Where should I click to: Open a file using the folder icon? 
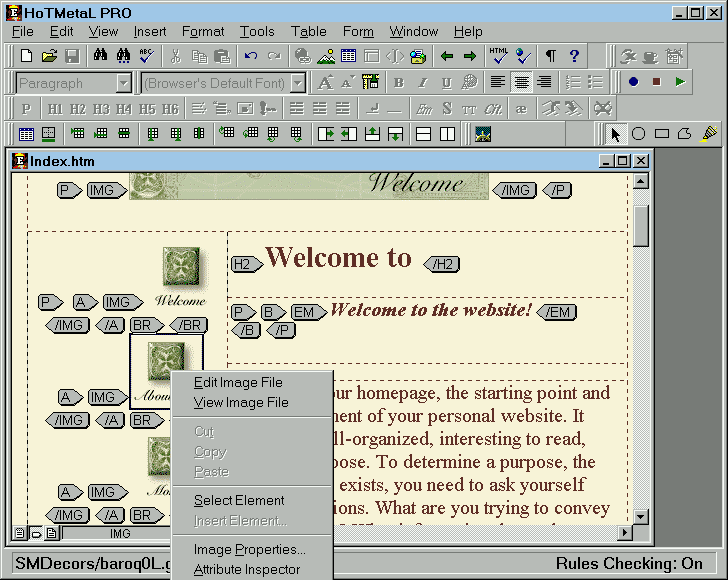pyautogui.click(x=49, y=56)
